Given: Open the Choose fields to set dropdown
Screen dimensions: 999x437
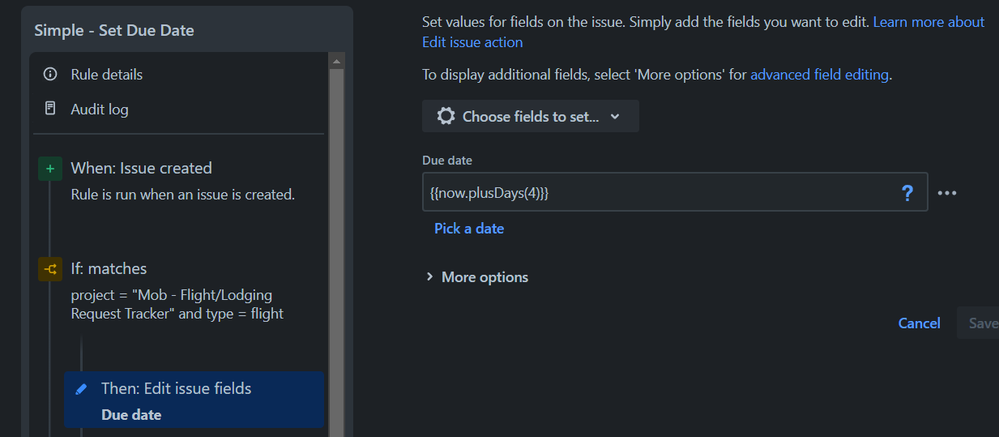Looking at the screenshot, I should 530,117.
